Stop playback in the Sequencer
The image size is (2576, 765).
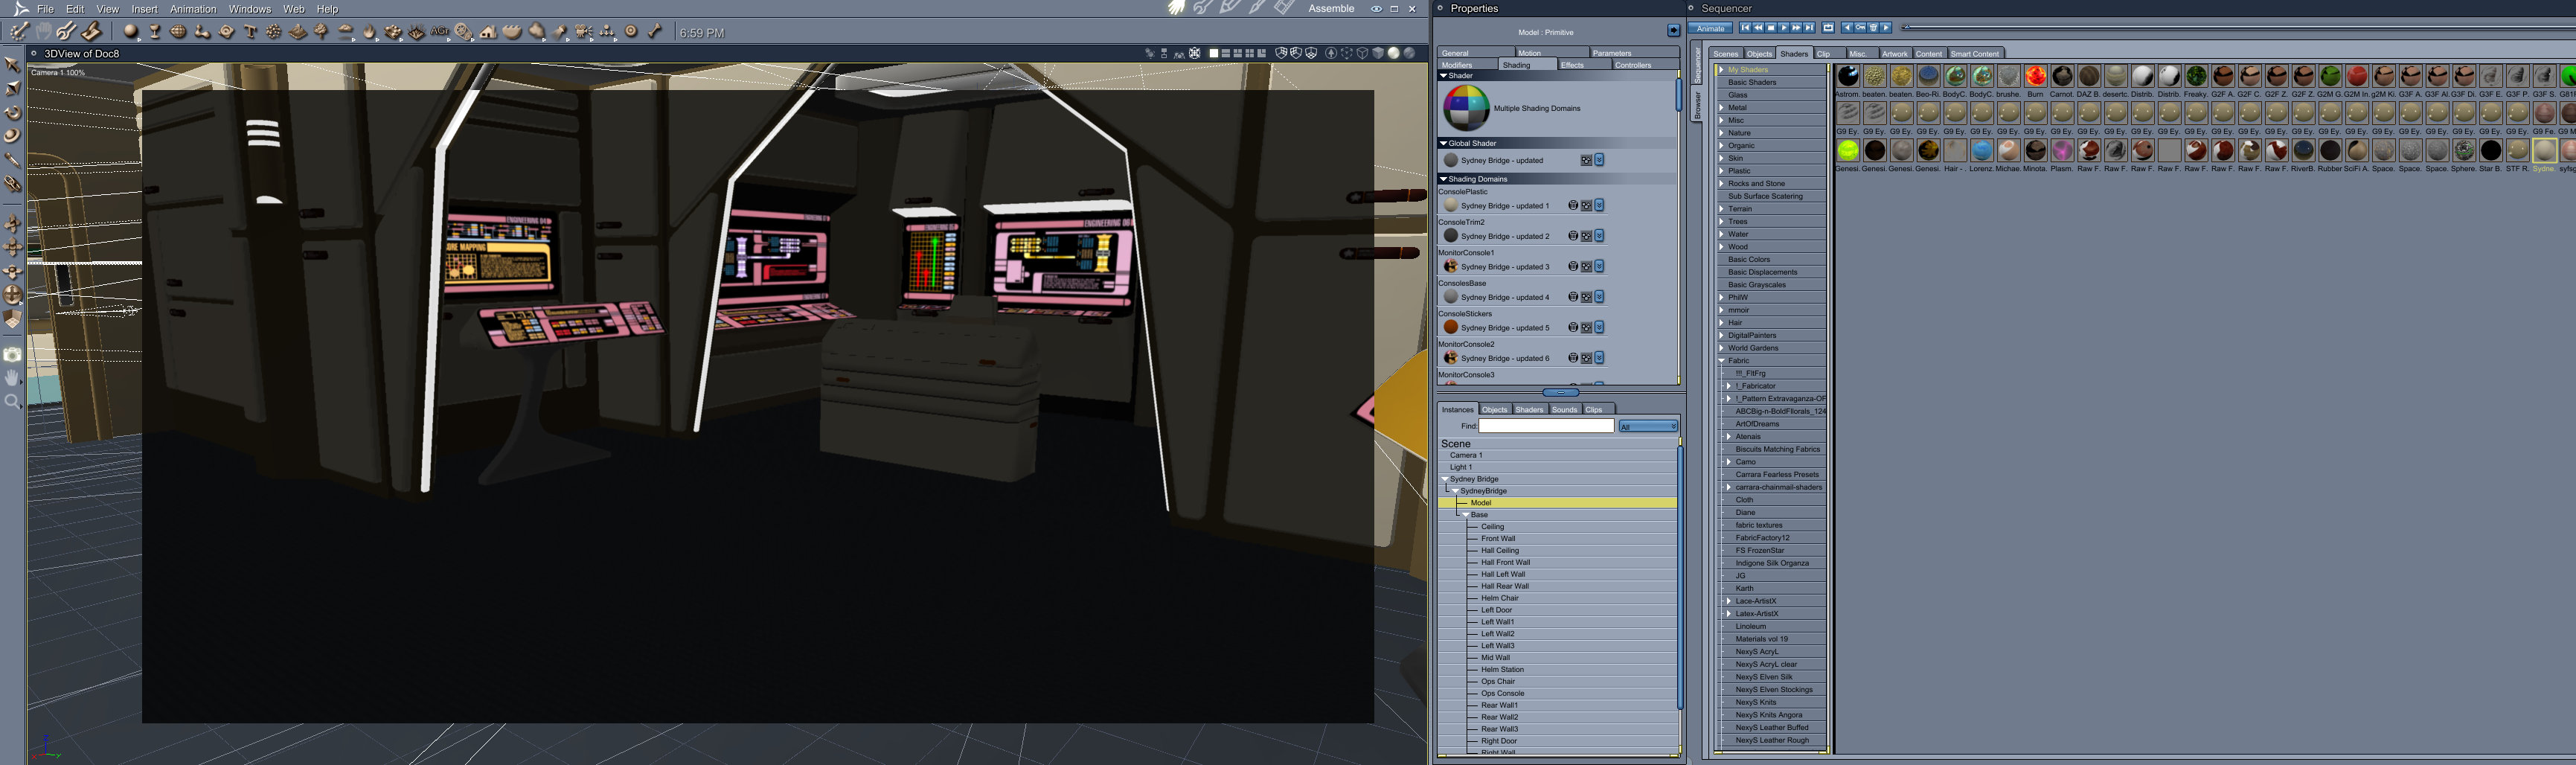coord(1771,28)
